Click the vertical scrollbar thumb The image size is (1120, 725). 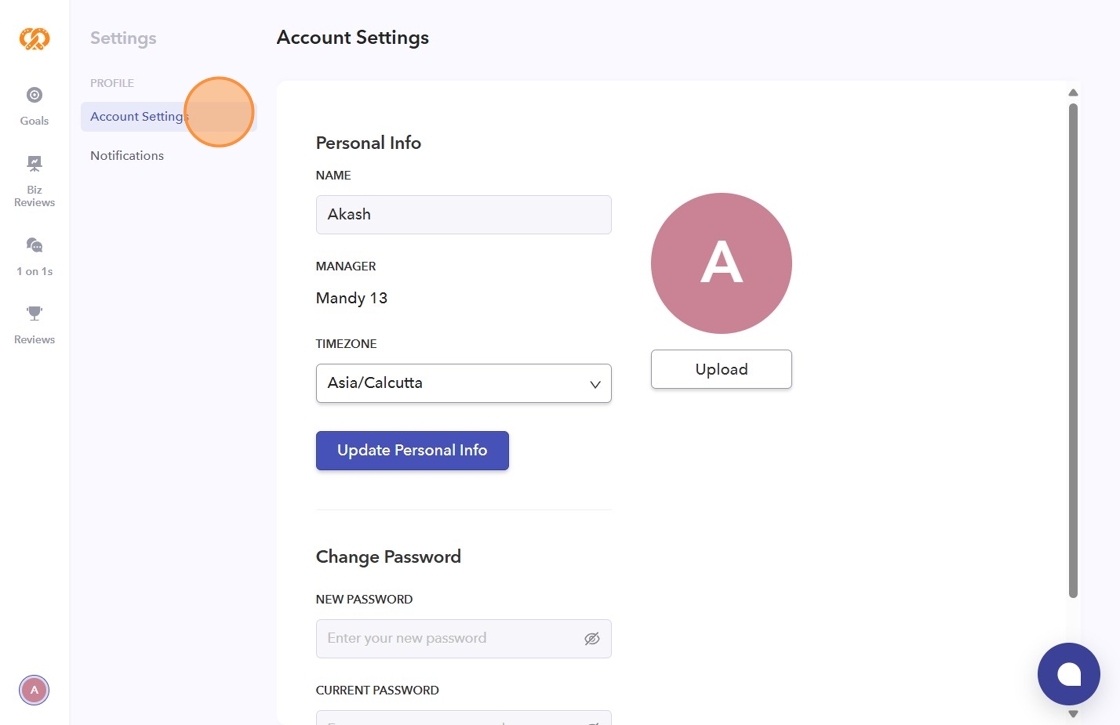coord(1073,350)
